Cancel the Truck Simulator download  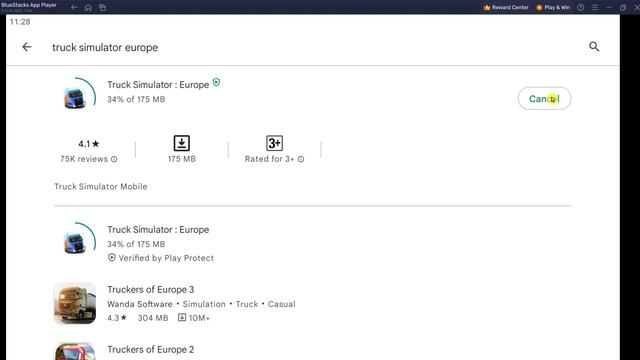pyautogui.click(x=544, y=98)
